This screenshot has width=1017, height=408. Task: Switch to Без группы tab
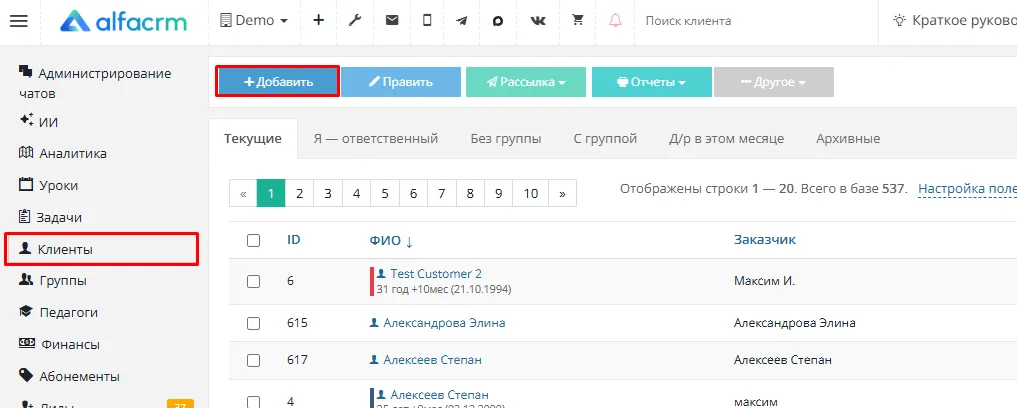[506, 139]
